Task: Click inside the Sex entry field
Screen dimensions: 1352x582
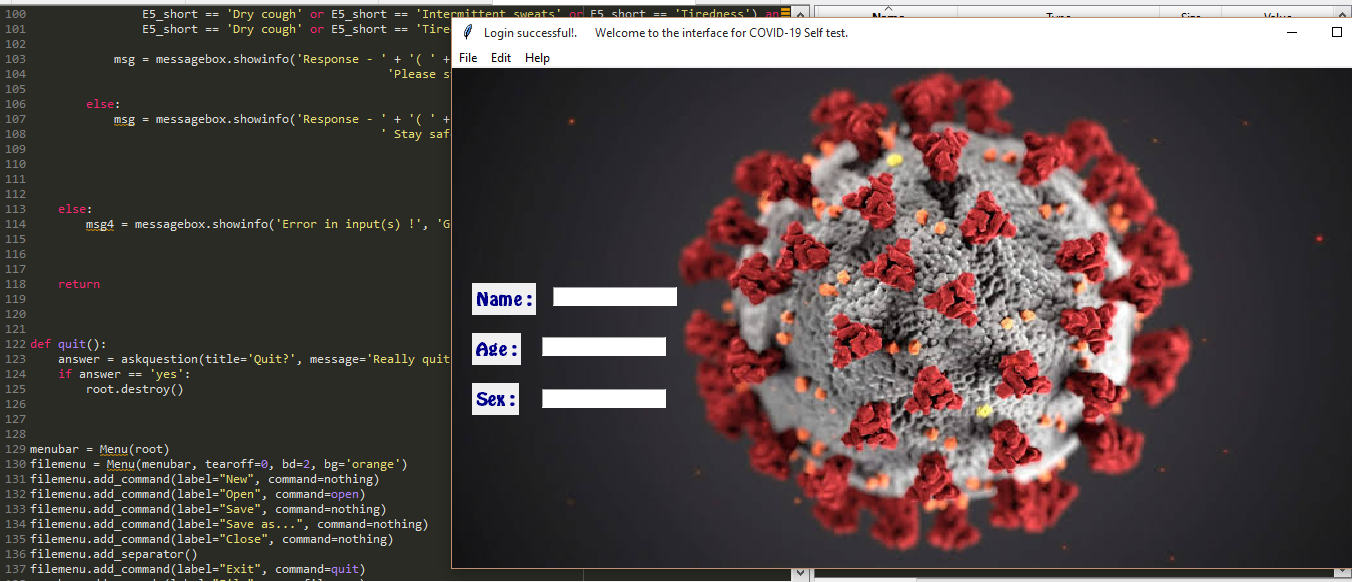Action: tap(603, 398)
